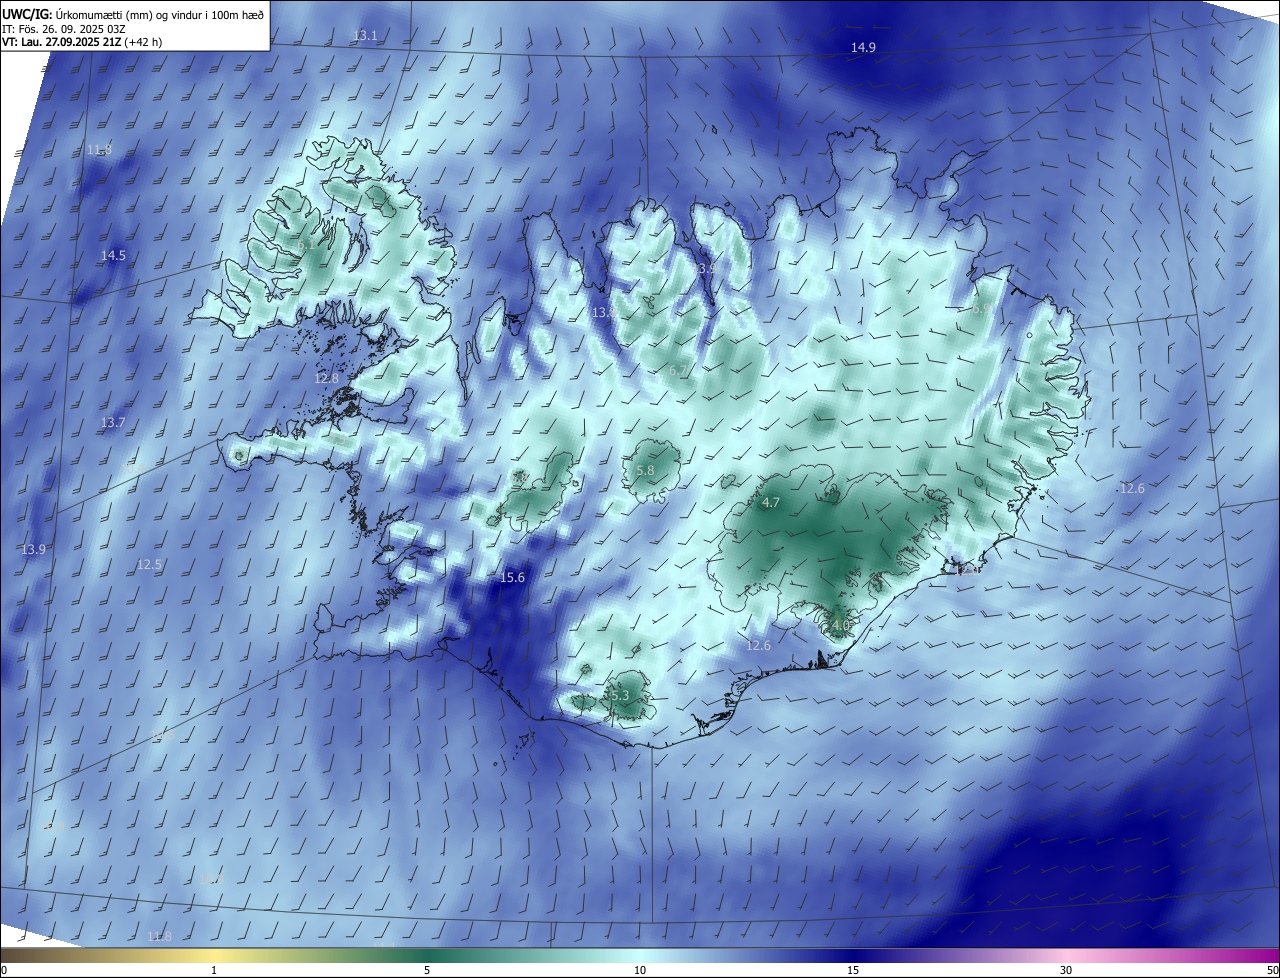Screen dimensions: 1280x978
Task: Click the 6.9 value label
Action: click(981, 310)
